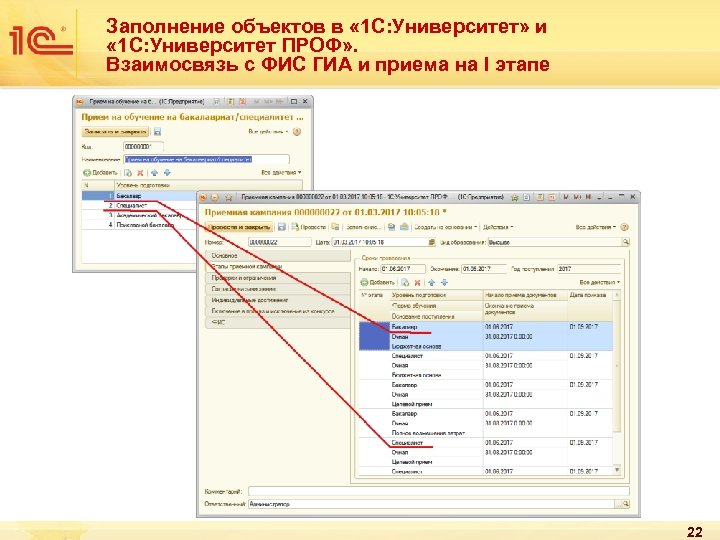Click the save diskette icon in the back window

[158, 132]
